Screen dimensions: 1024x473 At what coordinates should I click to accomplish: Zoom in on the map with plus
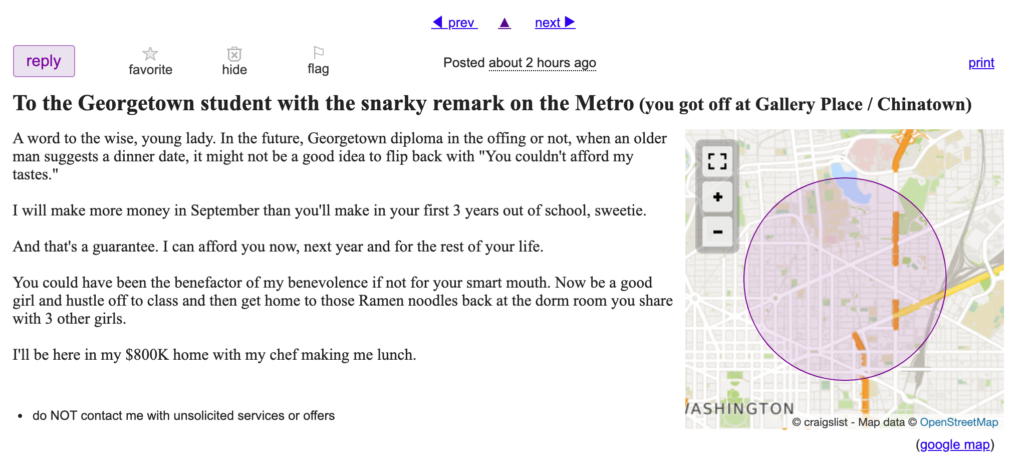718,197
